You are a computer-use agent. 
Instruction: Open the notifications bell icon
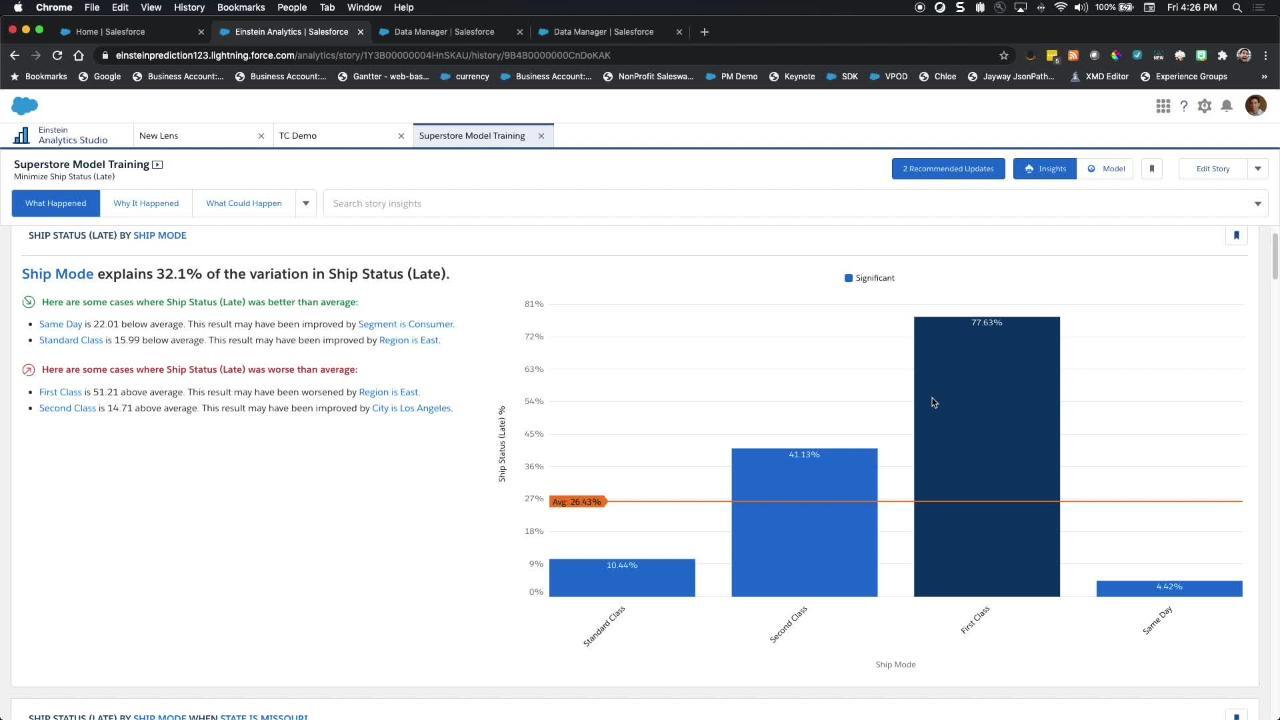1227,106
